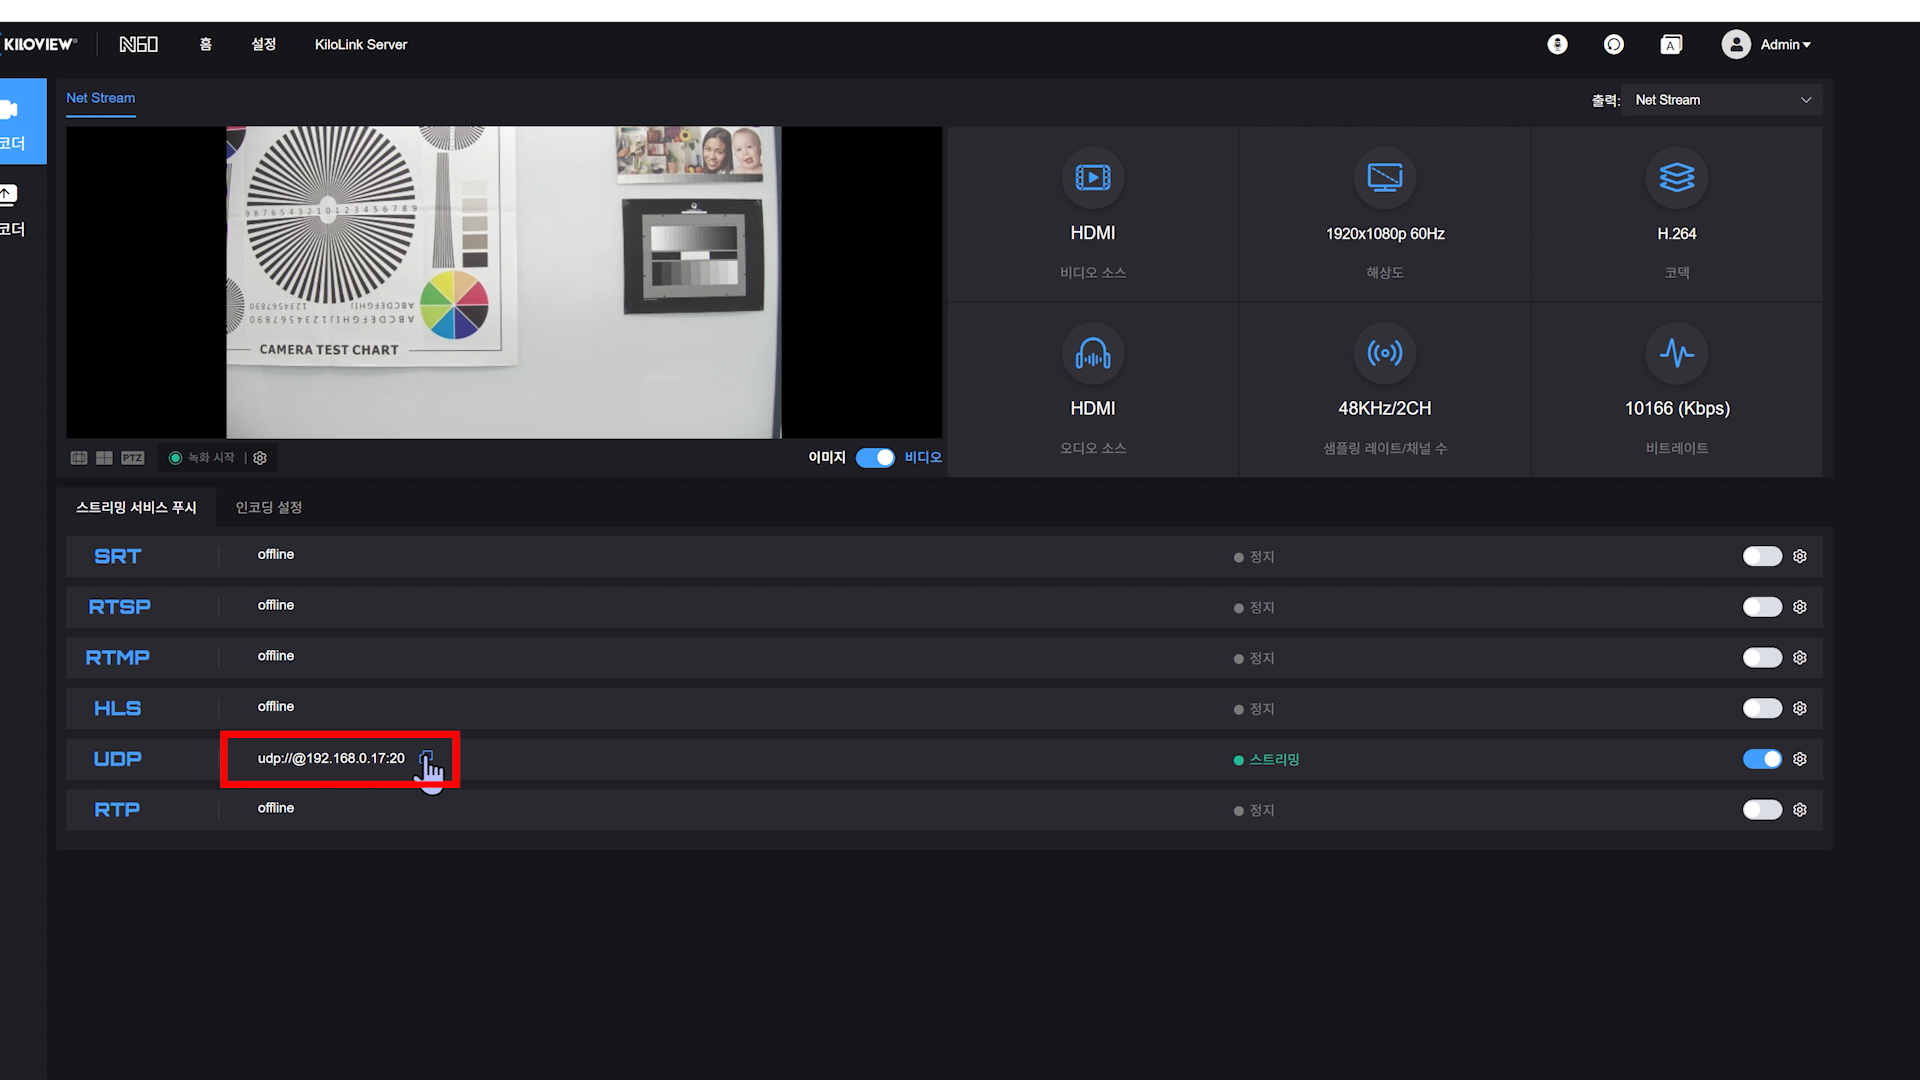
Task: Switch to the 인코딩 설정 tab
Action: click(x=268, y=508)
